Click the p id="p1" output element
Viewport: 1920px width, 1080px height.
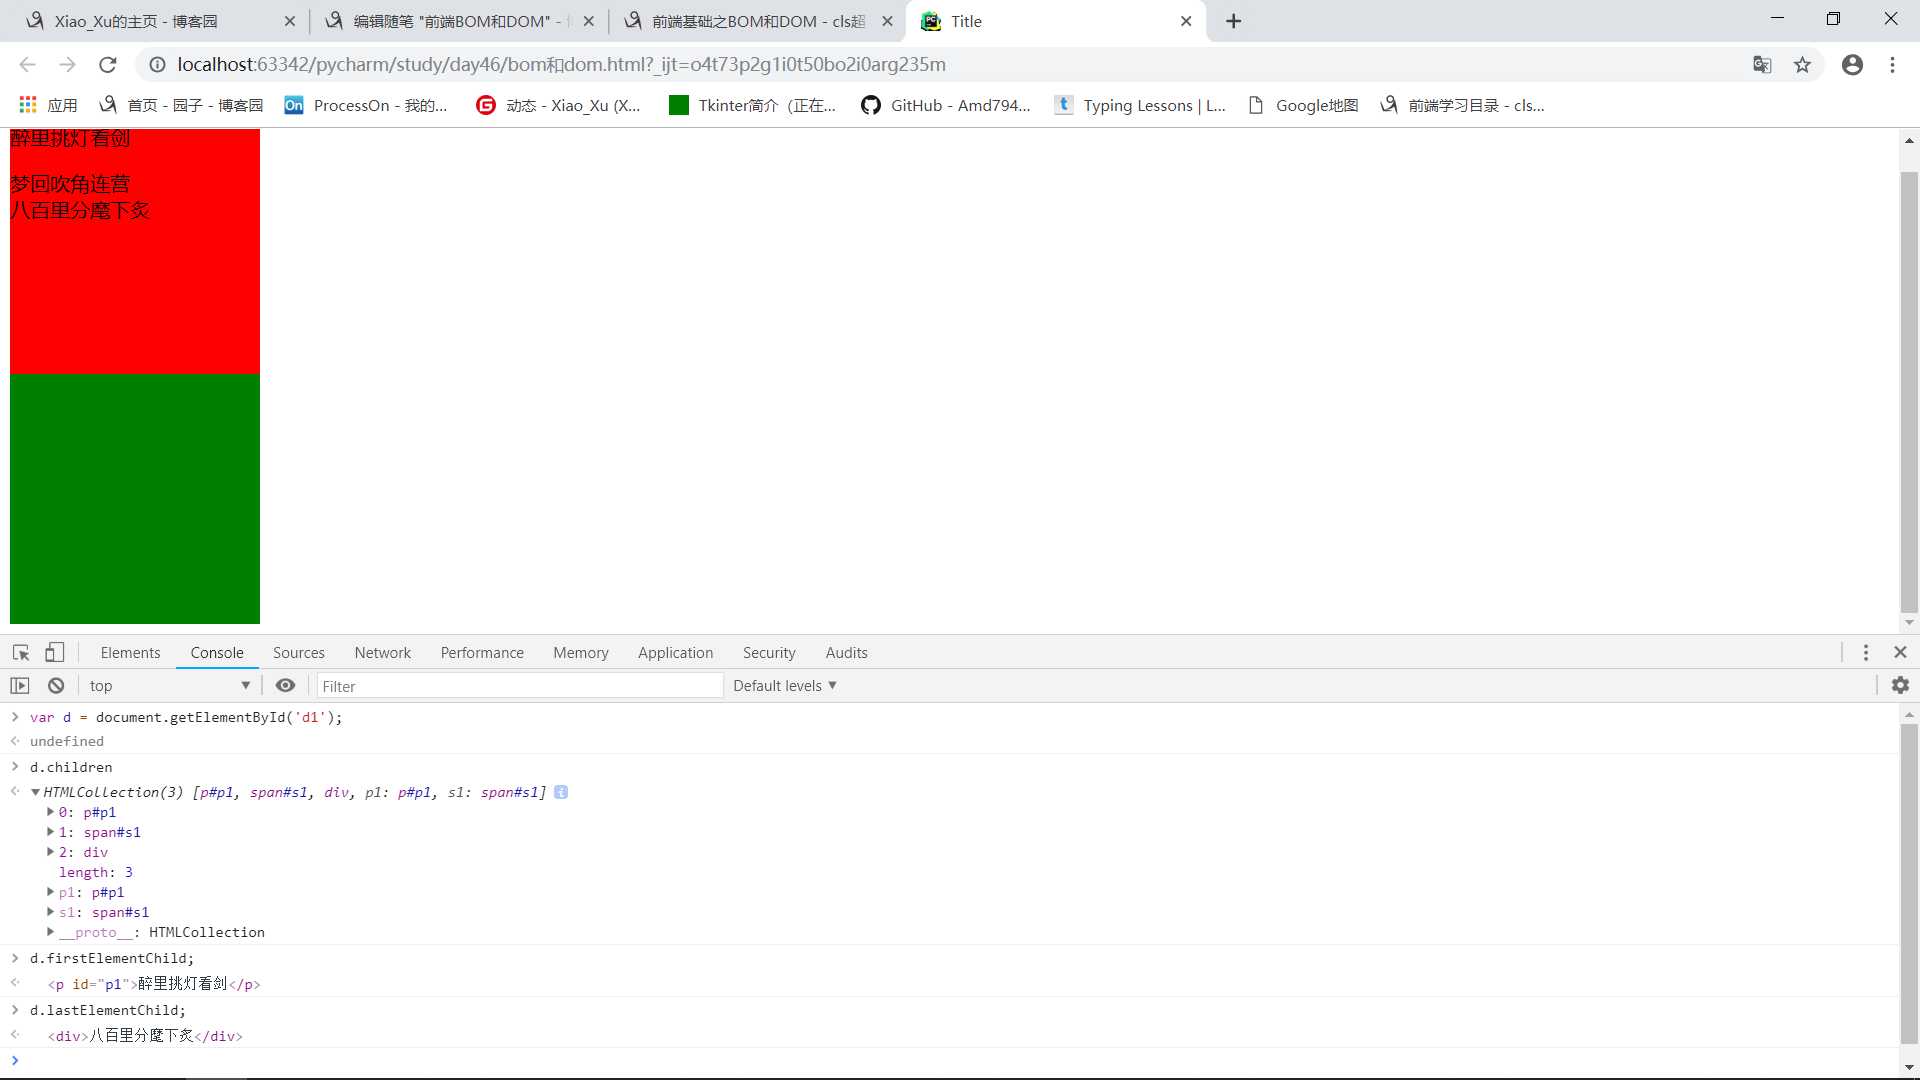point(154,984)
